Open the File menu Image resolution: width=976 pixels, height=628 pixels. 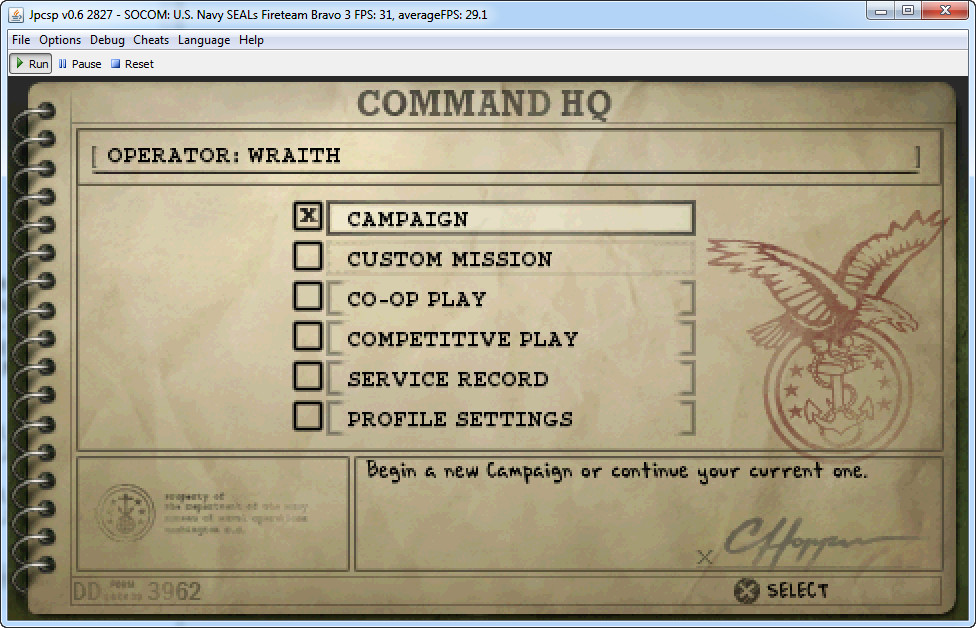tap(21, 40)
